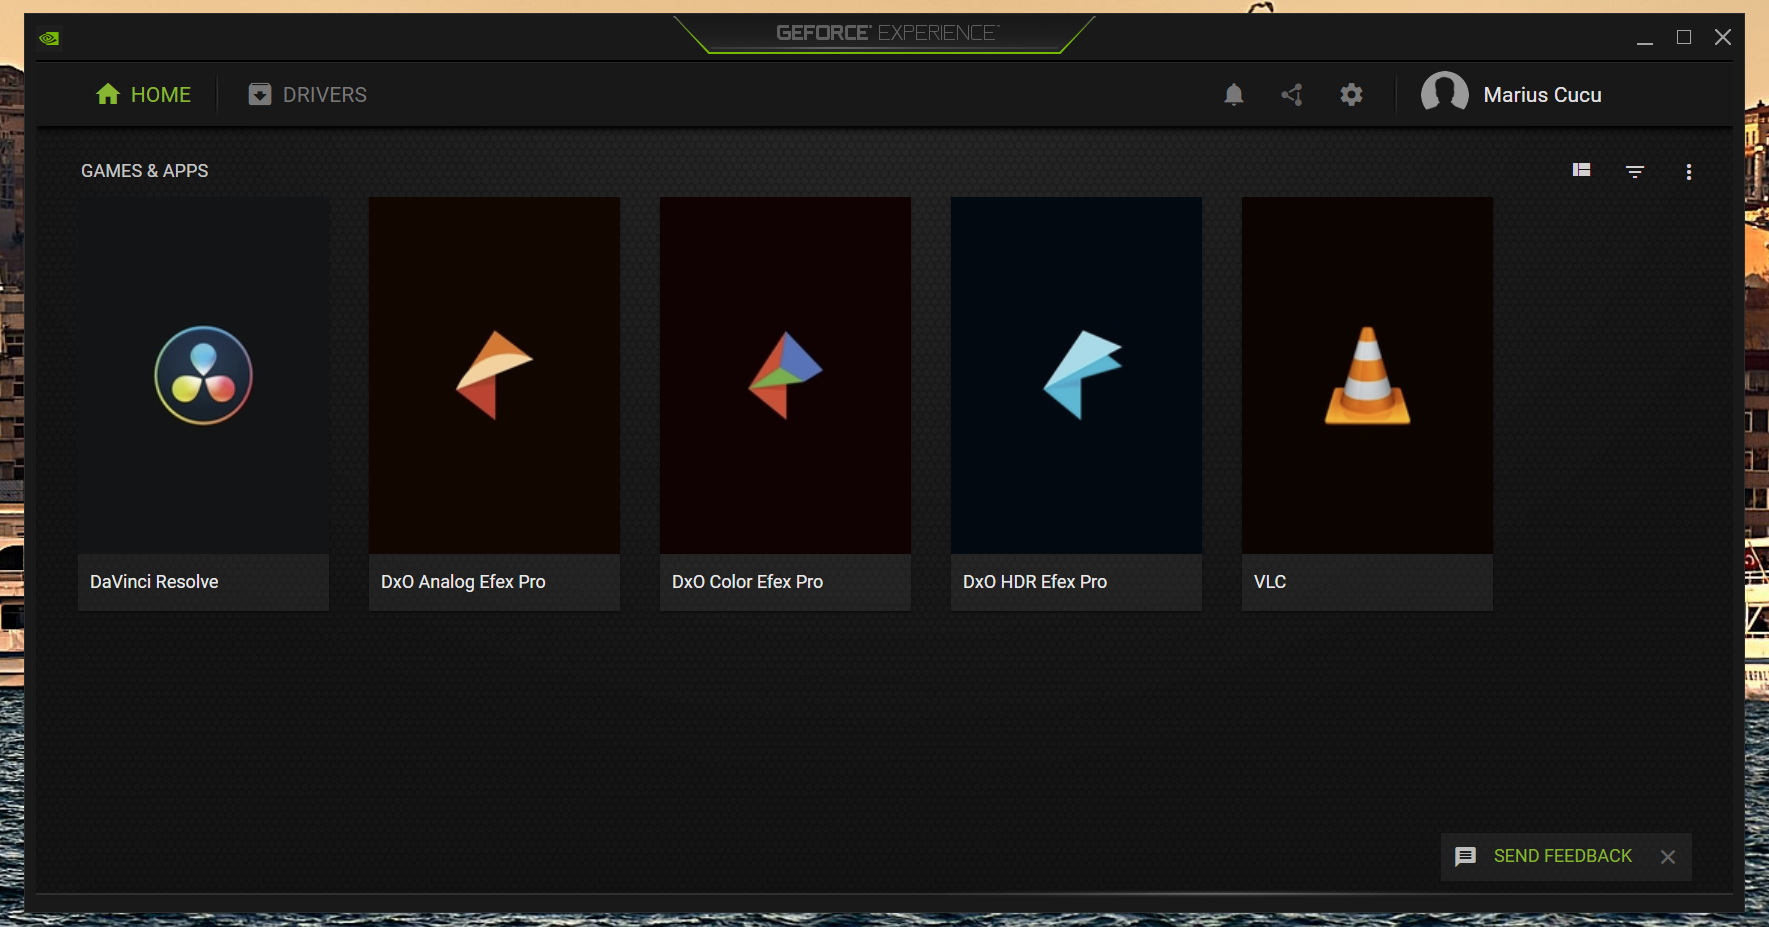Click the send feedback chat icon
The height and width of the screenshot is (927, 1769).
1465,857
